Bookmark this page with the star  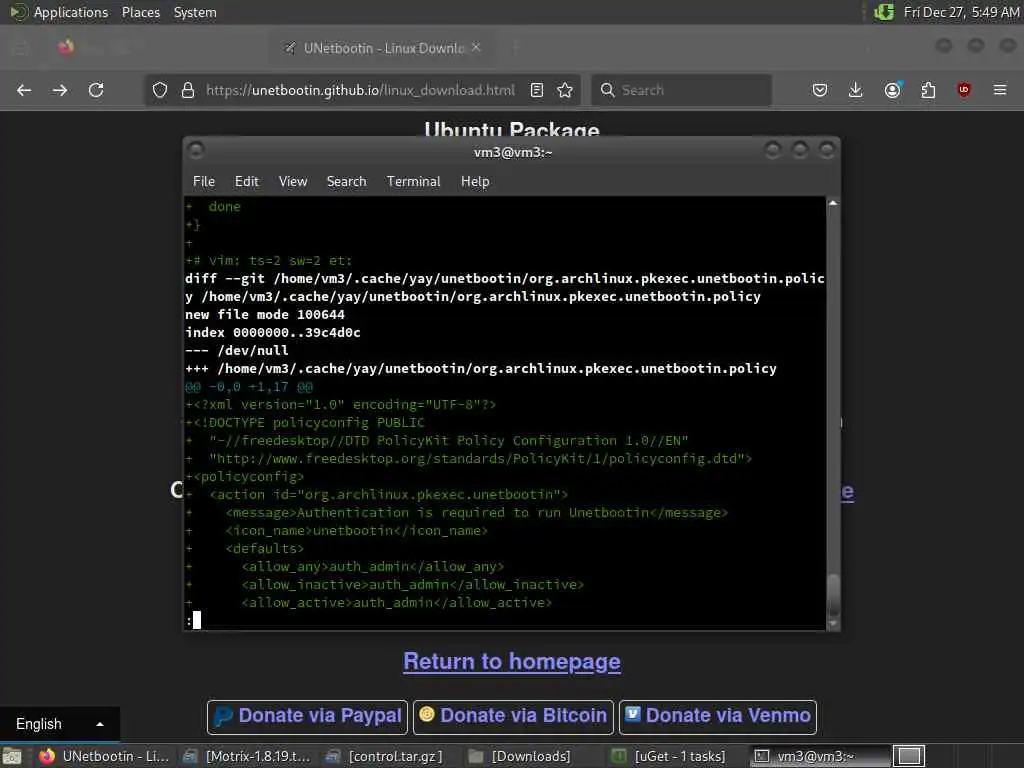point(565,90)
